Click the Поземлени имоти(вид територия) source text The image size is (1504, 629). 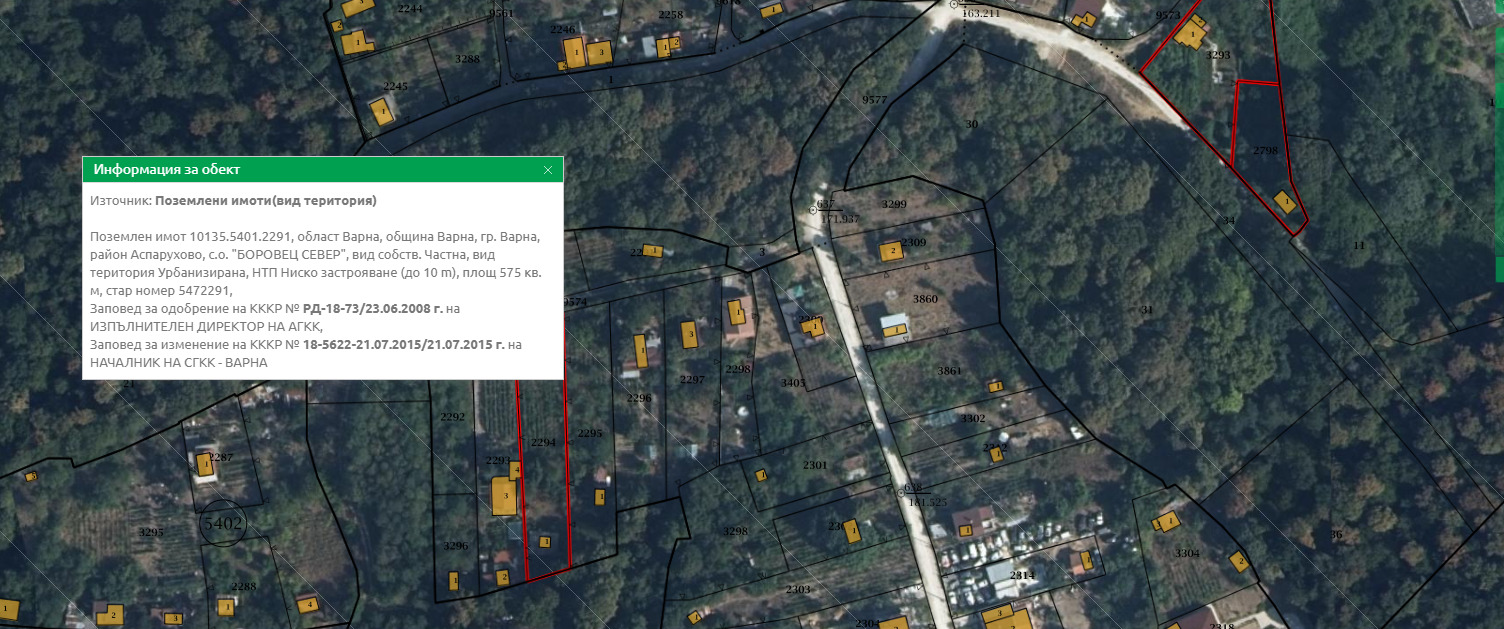pos(266,201)
